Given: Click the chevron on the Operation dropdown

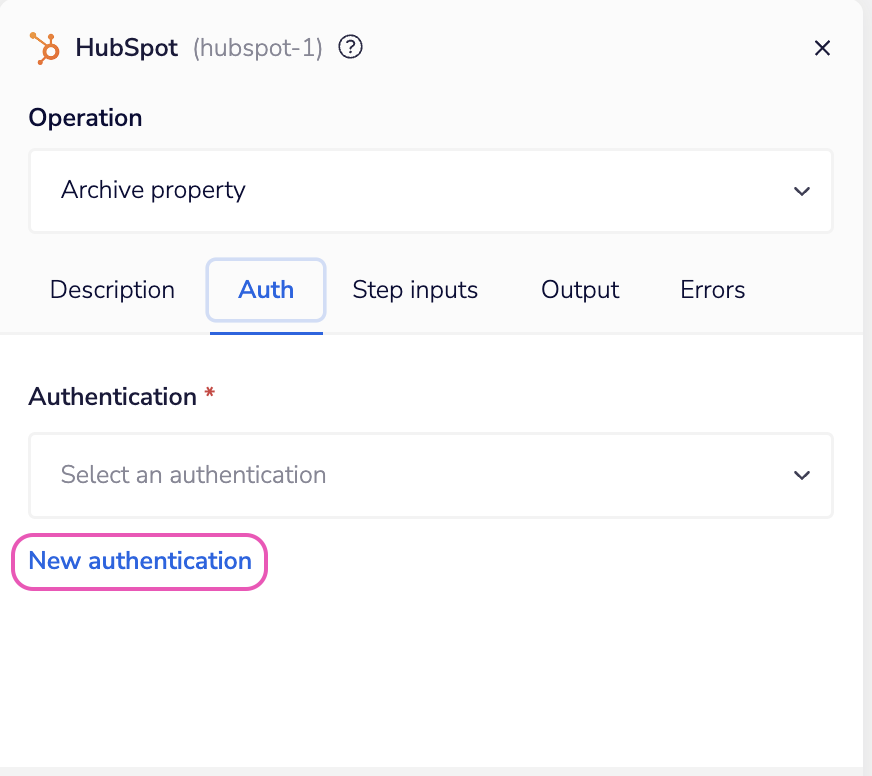Looking at the screenshot, I should point(801,190).
